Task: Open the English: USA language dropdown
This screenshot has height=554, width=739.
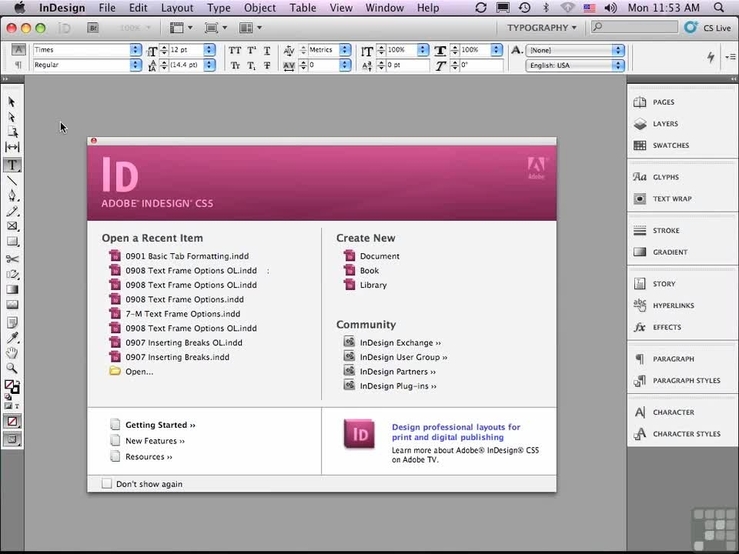Action: [x=618, y=65]
